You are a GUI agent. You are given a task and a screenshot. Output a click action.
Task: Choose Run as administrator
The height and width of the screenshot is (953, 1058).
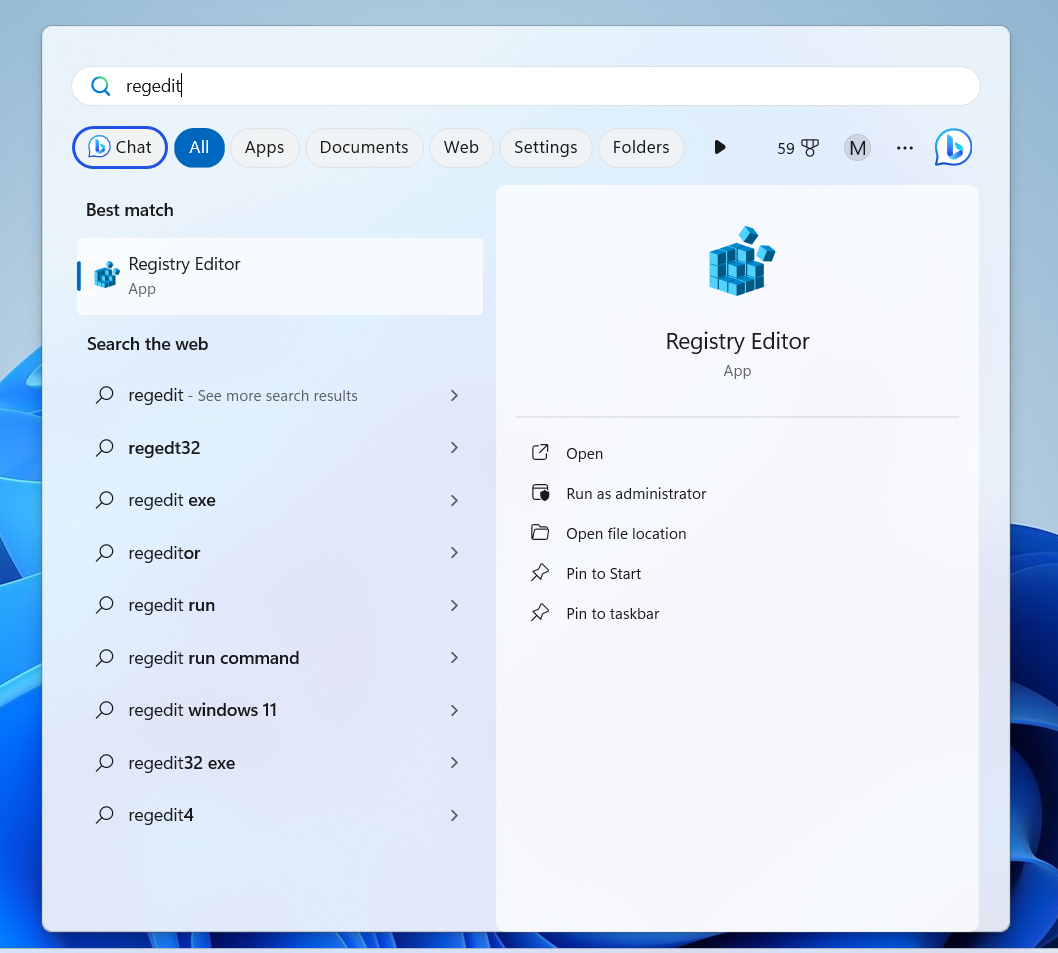click(x=636, y=493)
